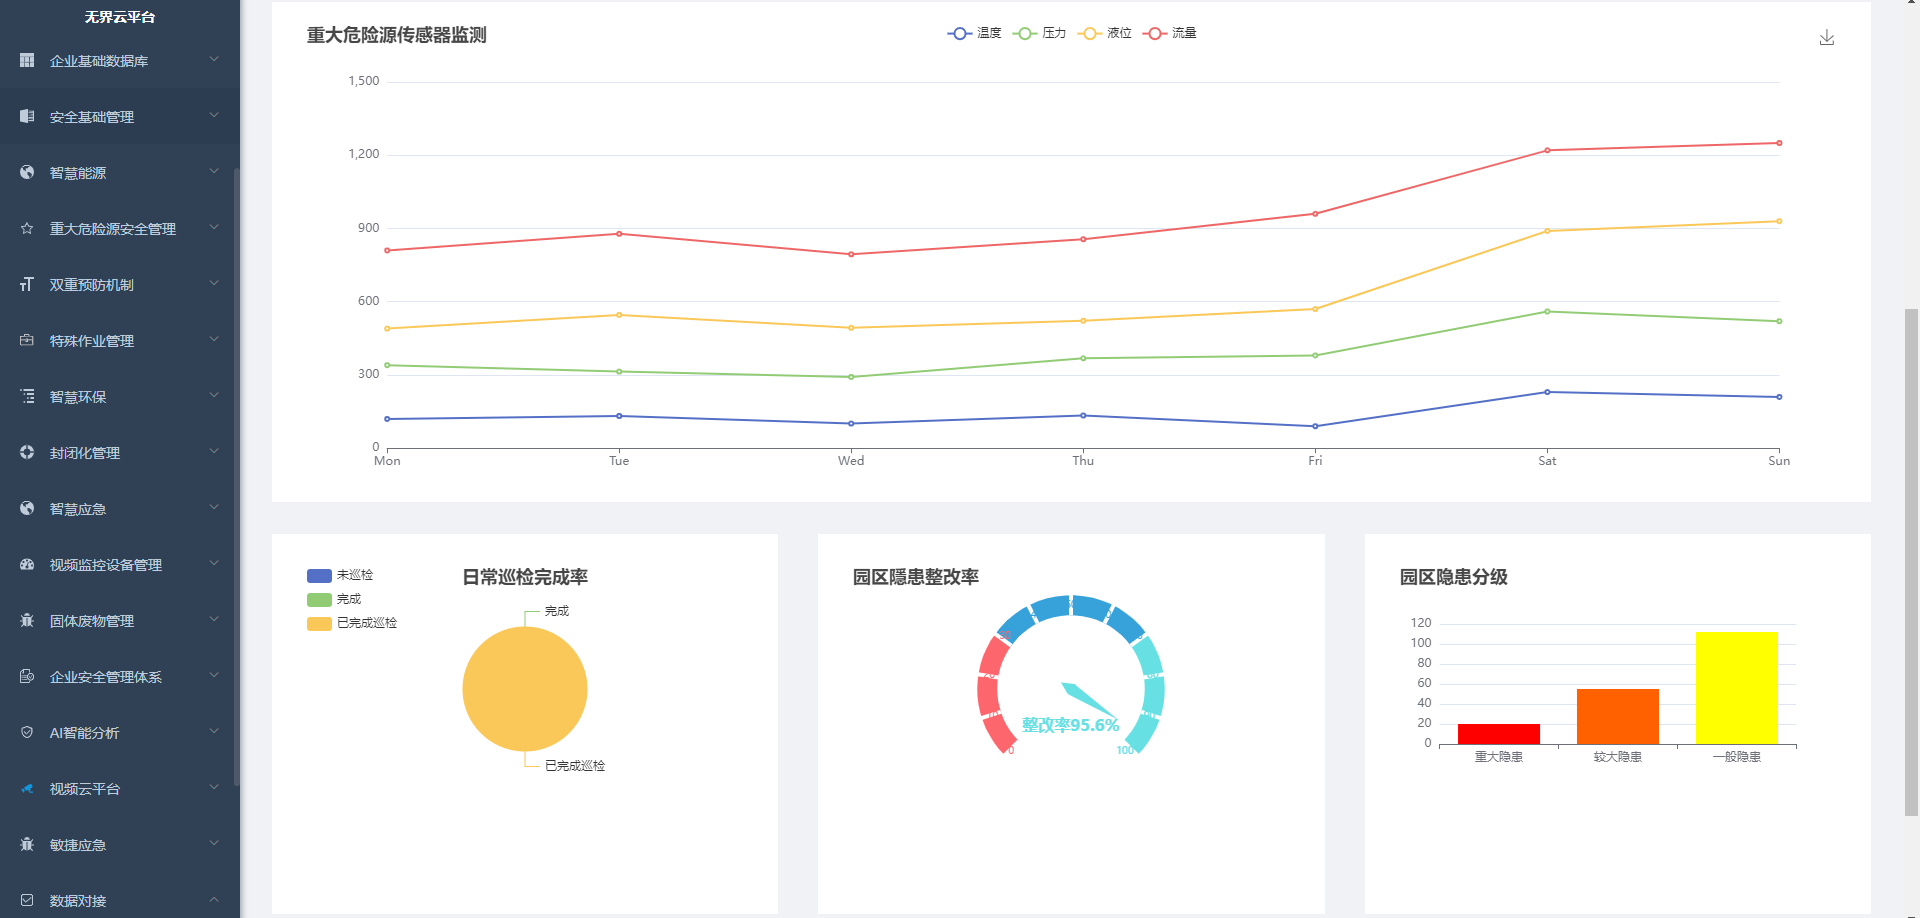This screenshot has height=918, width=1920.
Task: Click the yellow pie chart circle
Action: [x=525, y=689]
